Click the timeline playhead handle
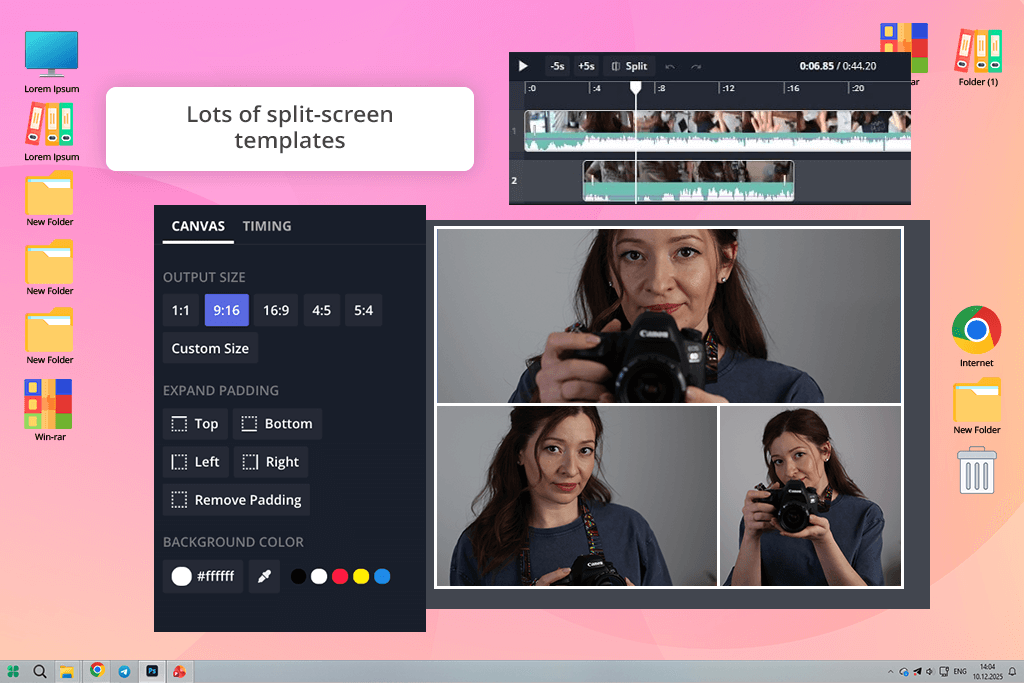The height and width of the screenshot is (683, 1024). [635, 87]
